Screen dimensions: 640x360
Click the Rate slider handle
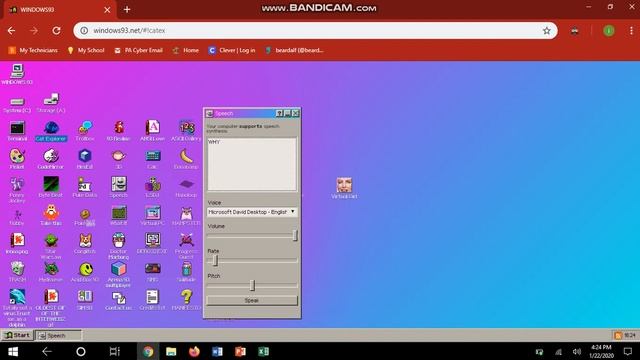(x=216, y=260)
